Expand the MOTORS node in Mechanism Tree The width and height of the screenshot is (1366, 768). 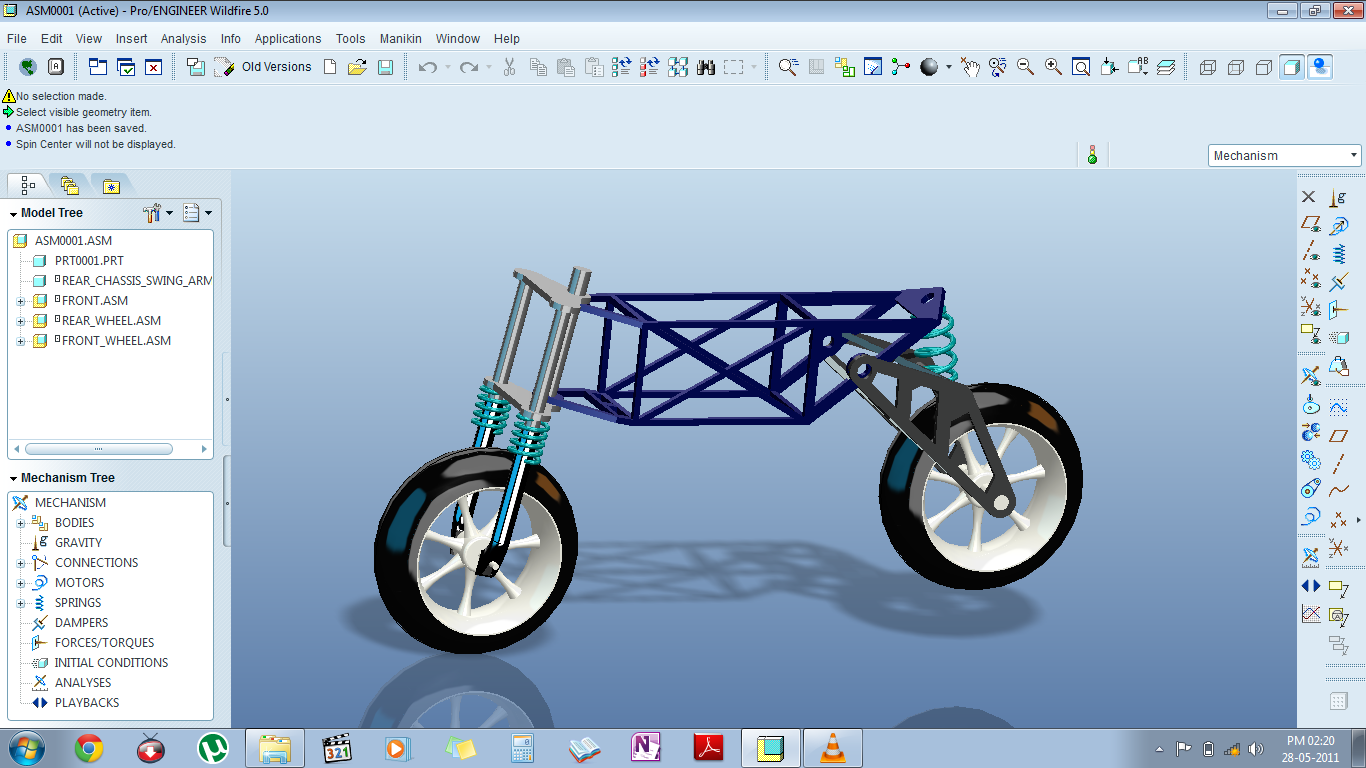point(20,583)
